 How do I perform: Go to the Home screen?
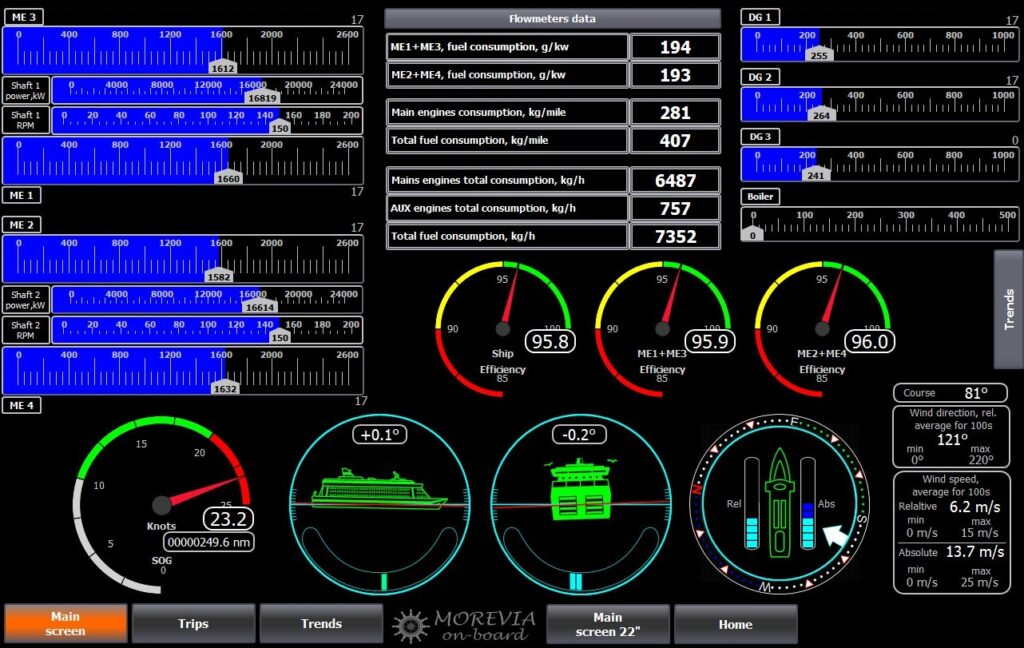(735, 624)
